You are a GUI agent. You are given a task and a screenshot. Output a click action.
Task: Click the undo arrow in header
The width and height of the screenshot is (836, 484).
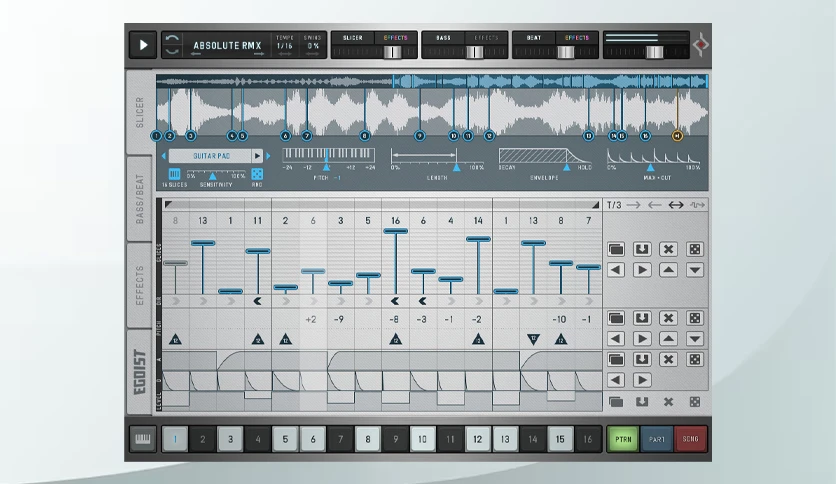click(172, 38)
